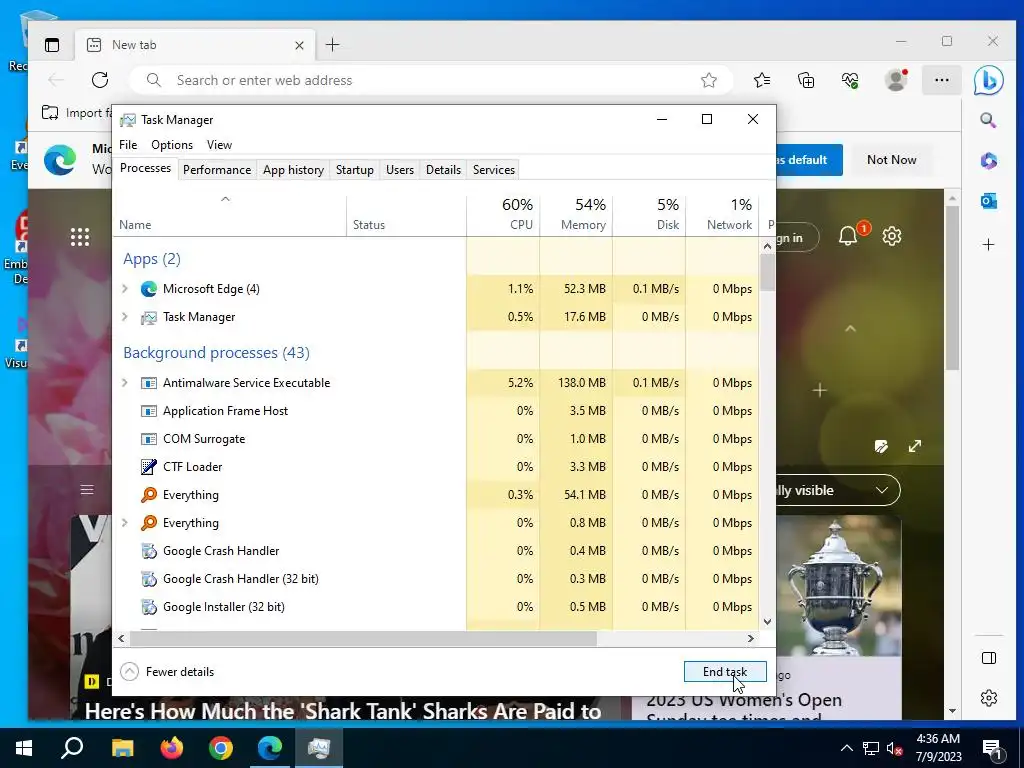Switch to the App history tab
1024x768 pixels.
pyautogui.click(x=293, y=170)
